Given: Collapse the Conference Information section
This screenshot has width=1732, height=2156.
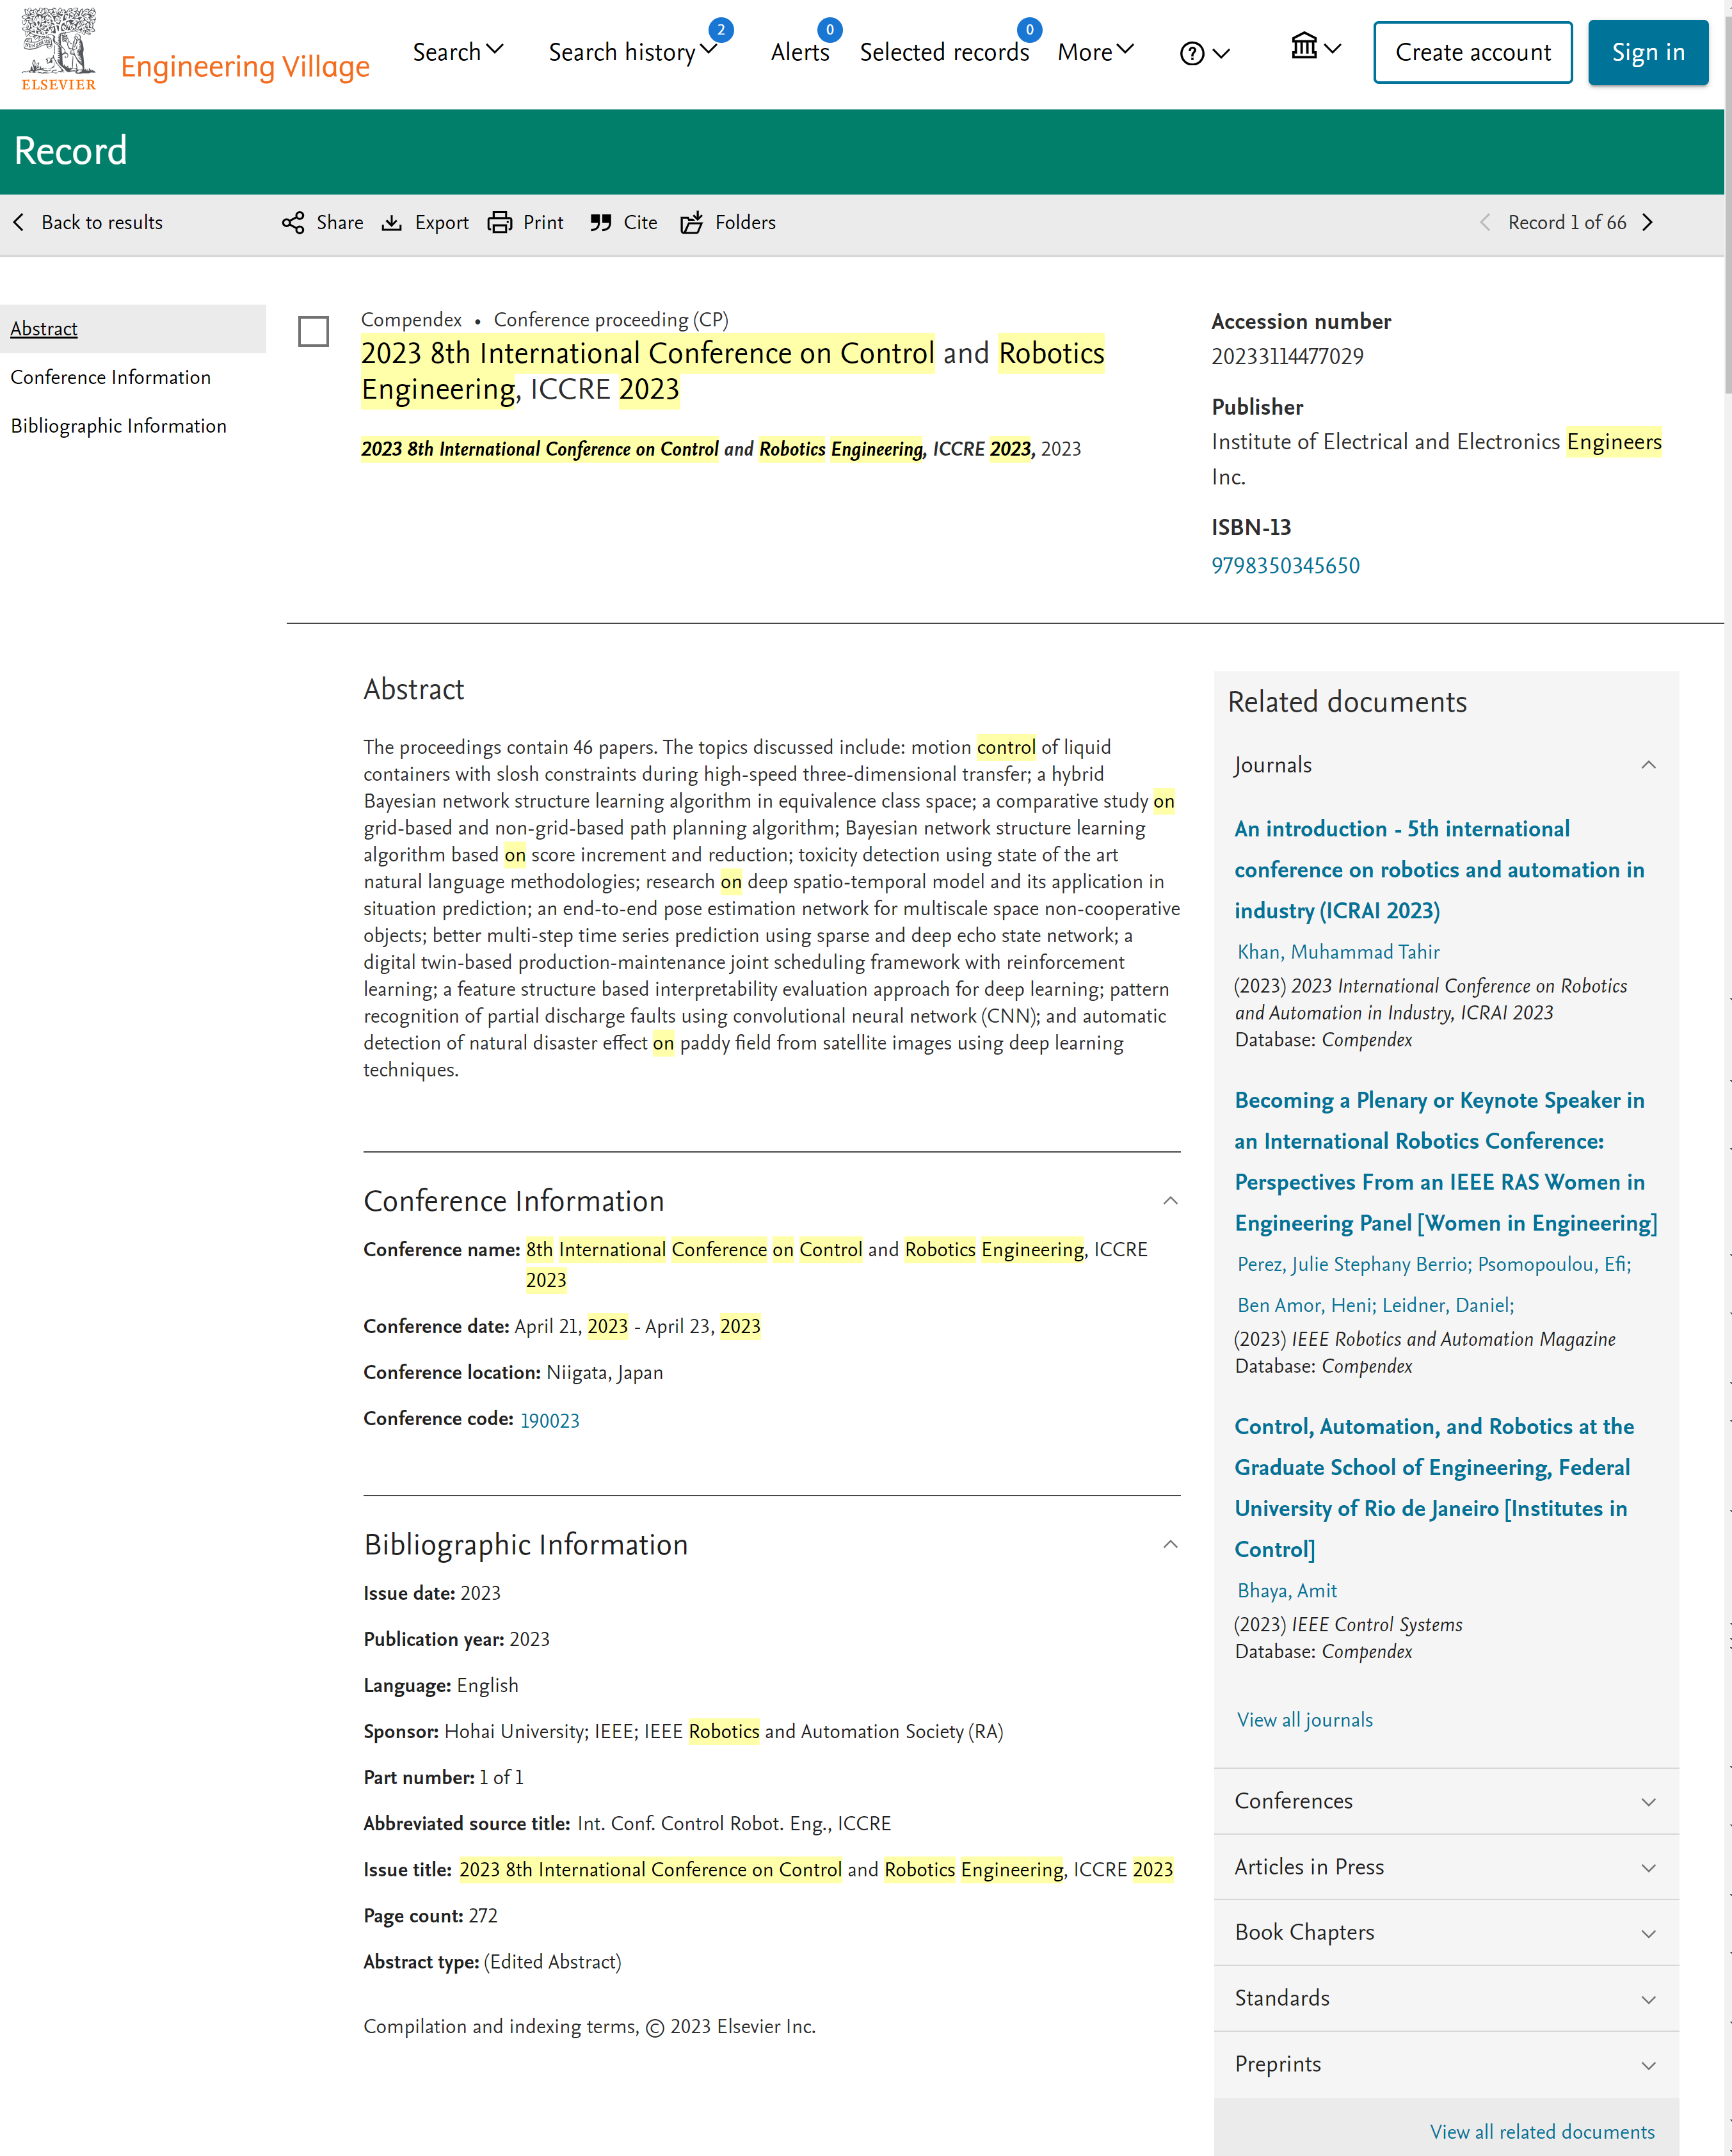Looking at the screenshot, I should click(x=1170, y=1200).
